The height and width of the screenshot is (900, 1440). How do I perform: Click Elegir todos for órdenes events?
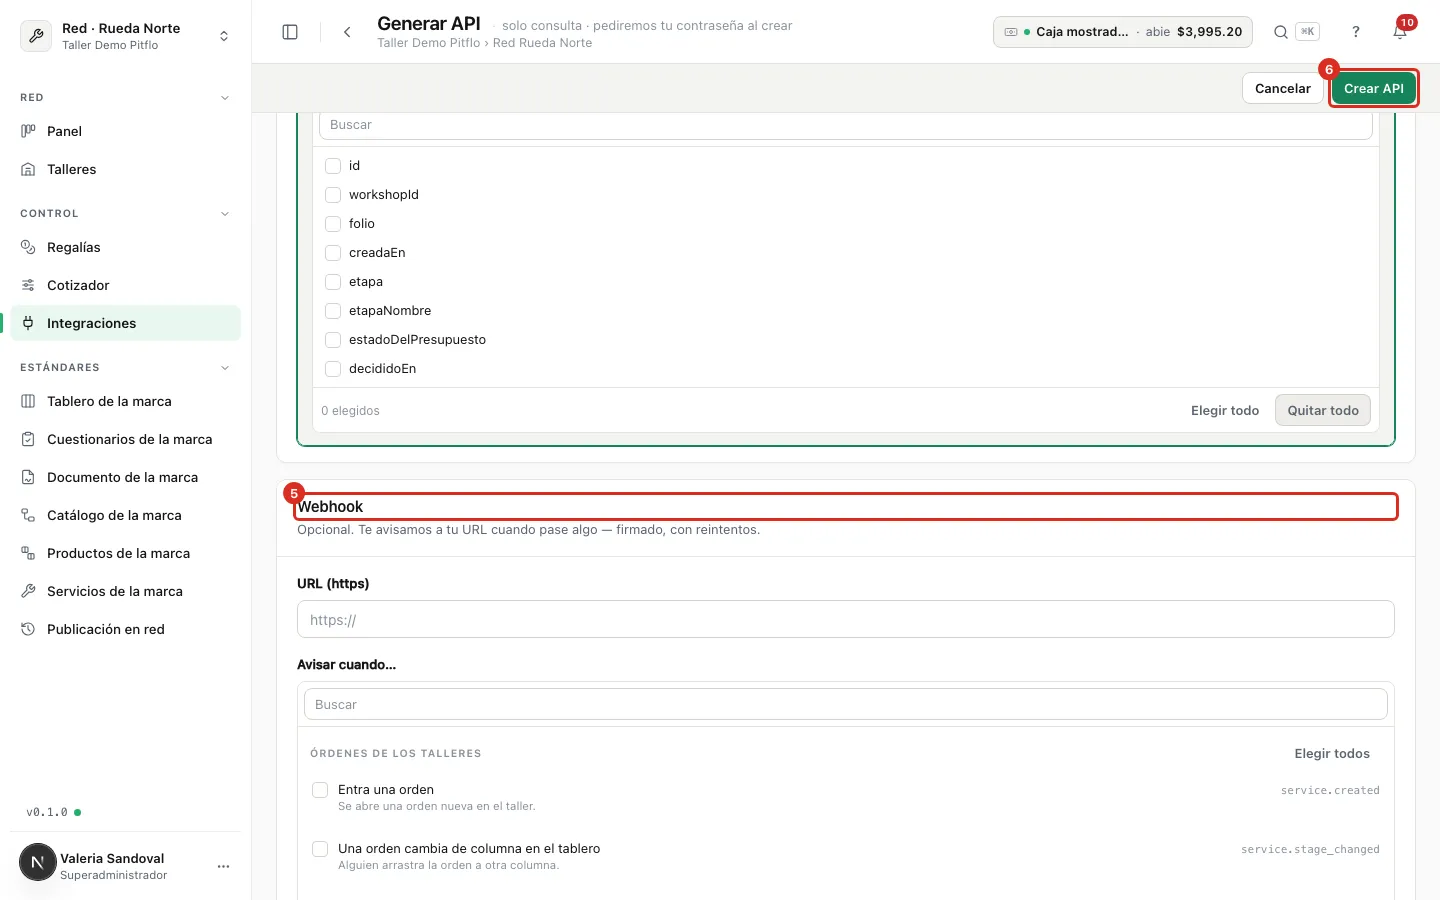pyautogui.click(x=1332, y=754)
